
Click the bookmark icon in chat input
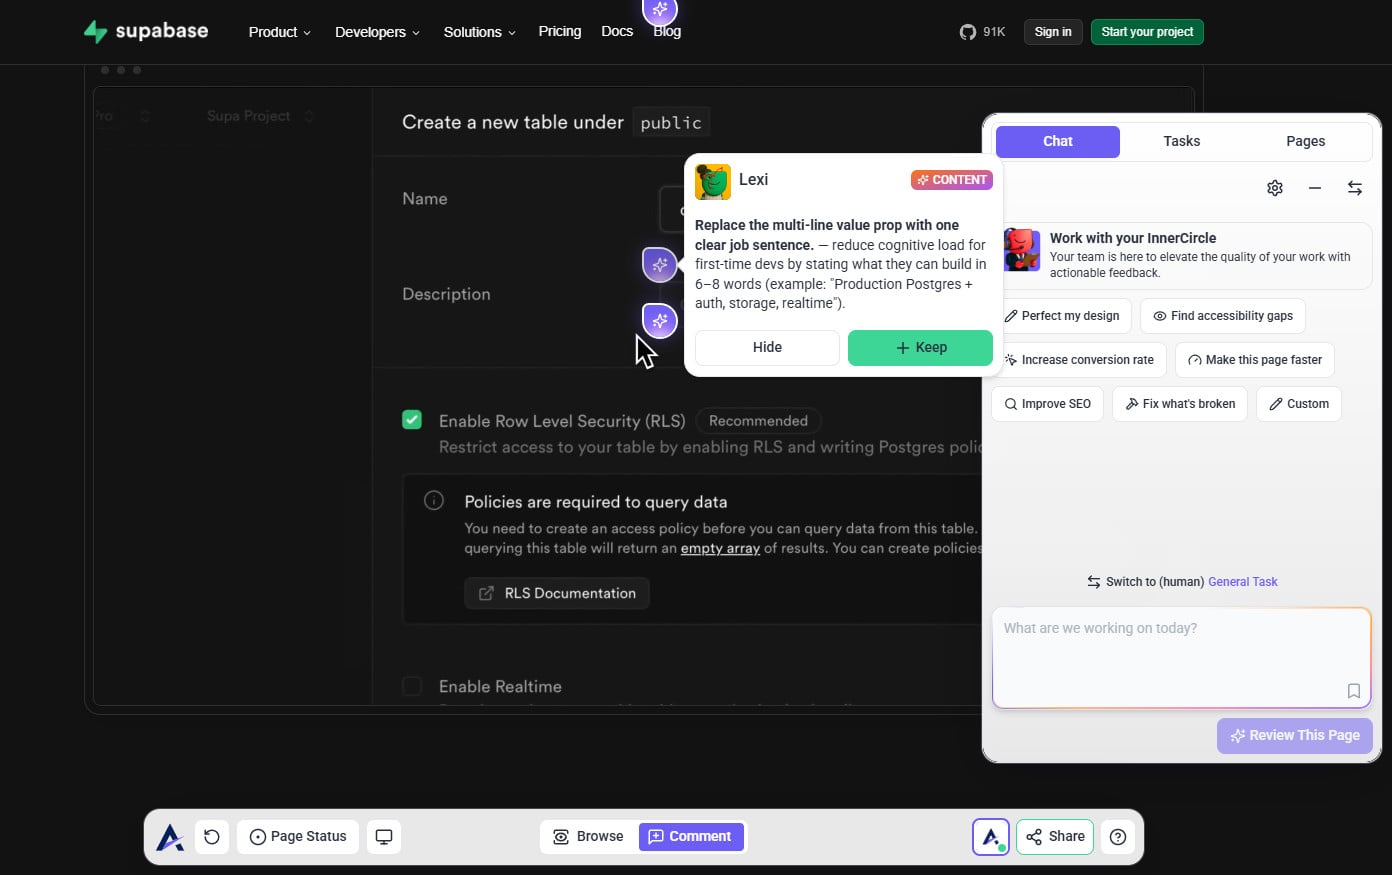pos(1353,691)
